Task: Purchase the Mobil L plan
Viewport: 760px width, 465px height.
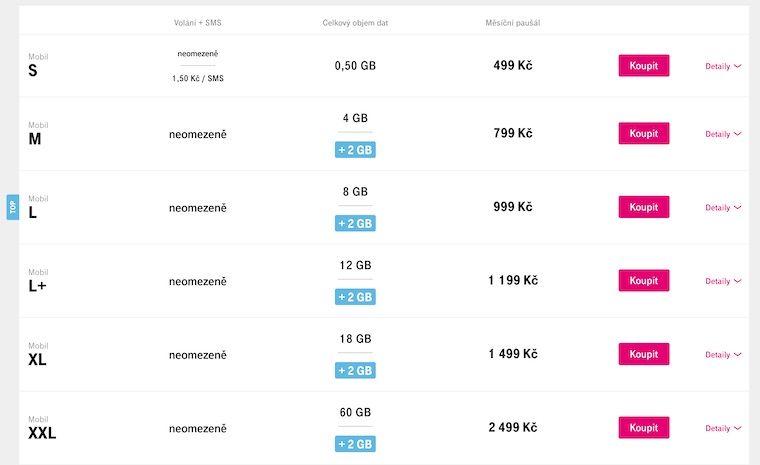Action: coord(643,207)
